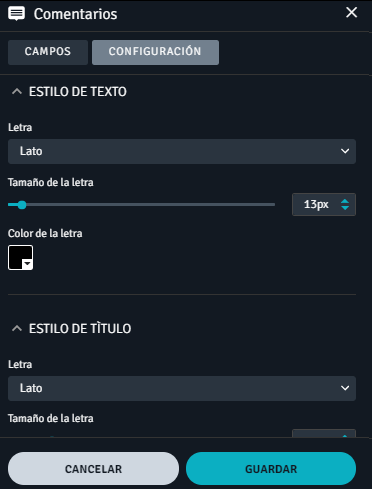
Task: Collapse the ESTILO DE TÌTULO section chevron
Action: [17, 329]
